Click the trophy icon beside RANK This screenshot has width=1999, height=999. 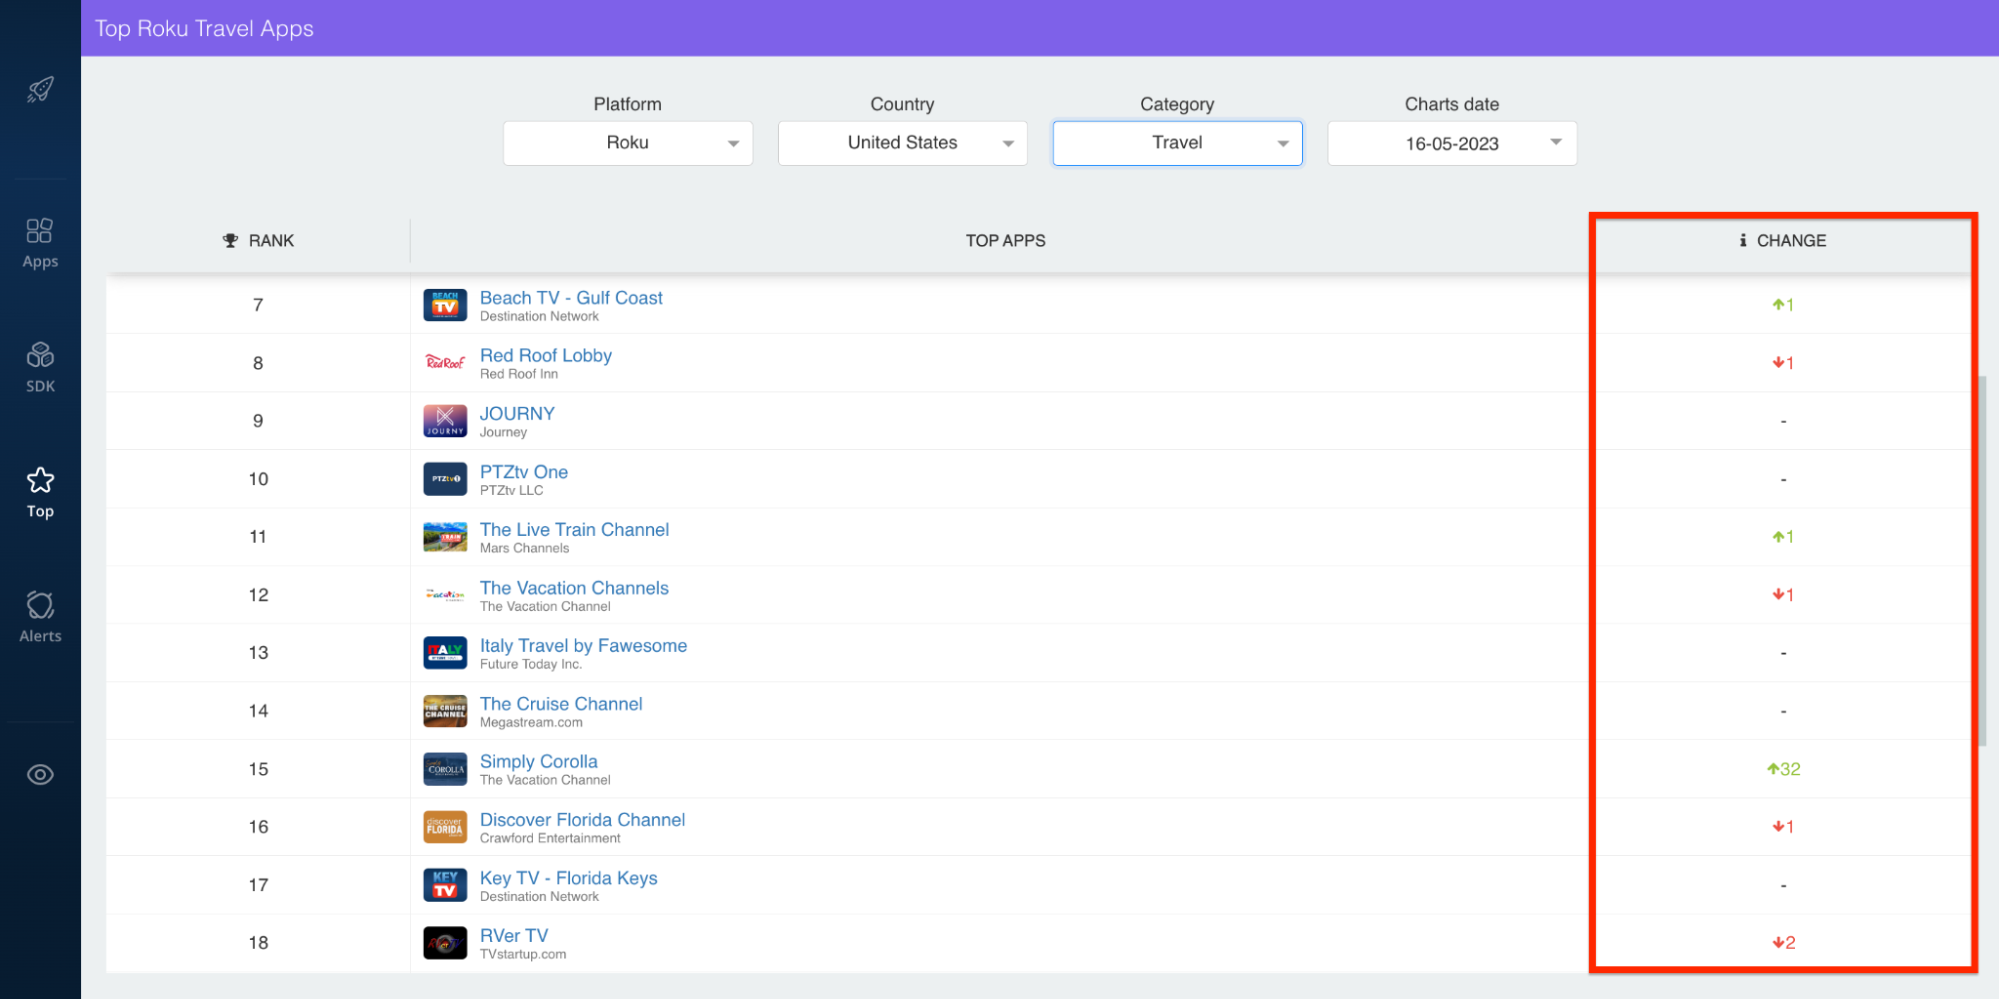[x=231, y=241]
